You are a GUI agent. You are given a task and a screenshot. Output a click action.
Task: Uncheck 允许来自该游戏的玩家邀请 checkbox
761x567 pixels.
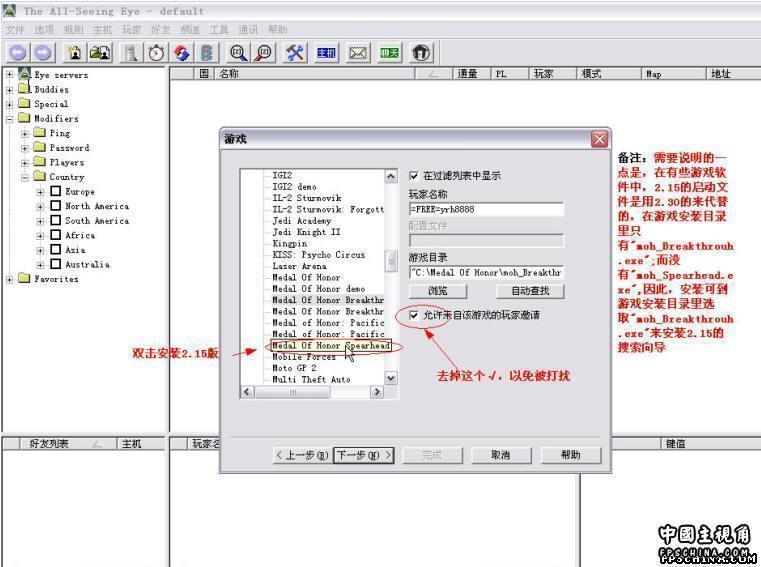[414, 315]
